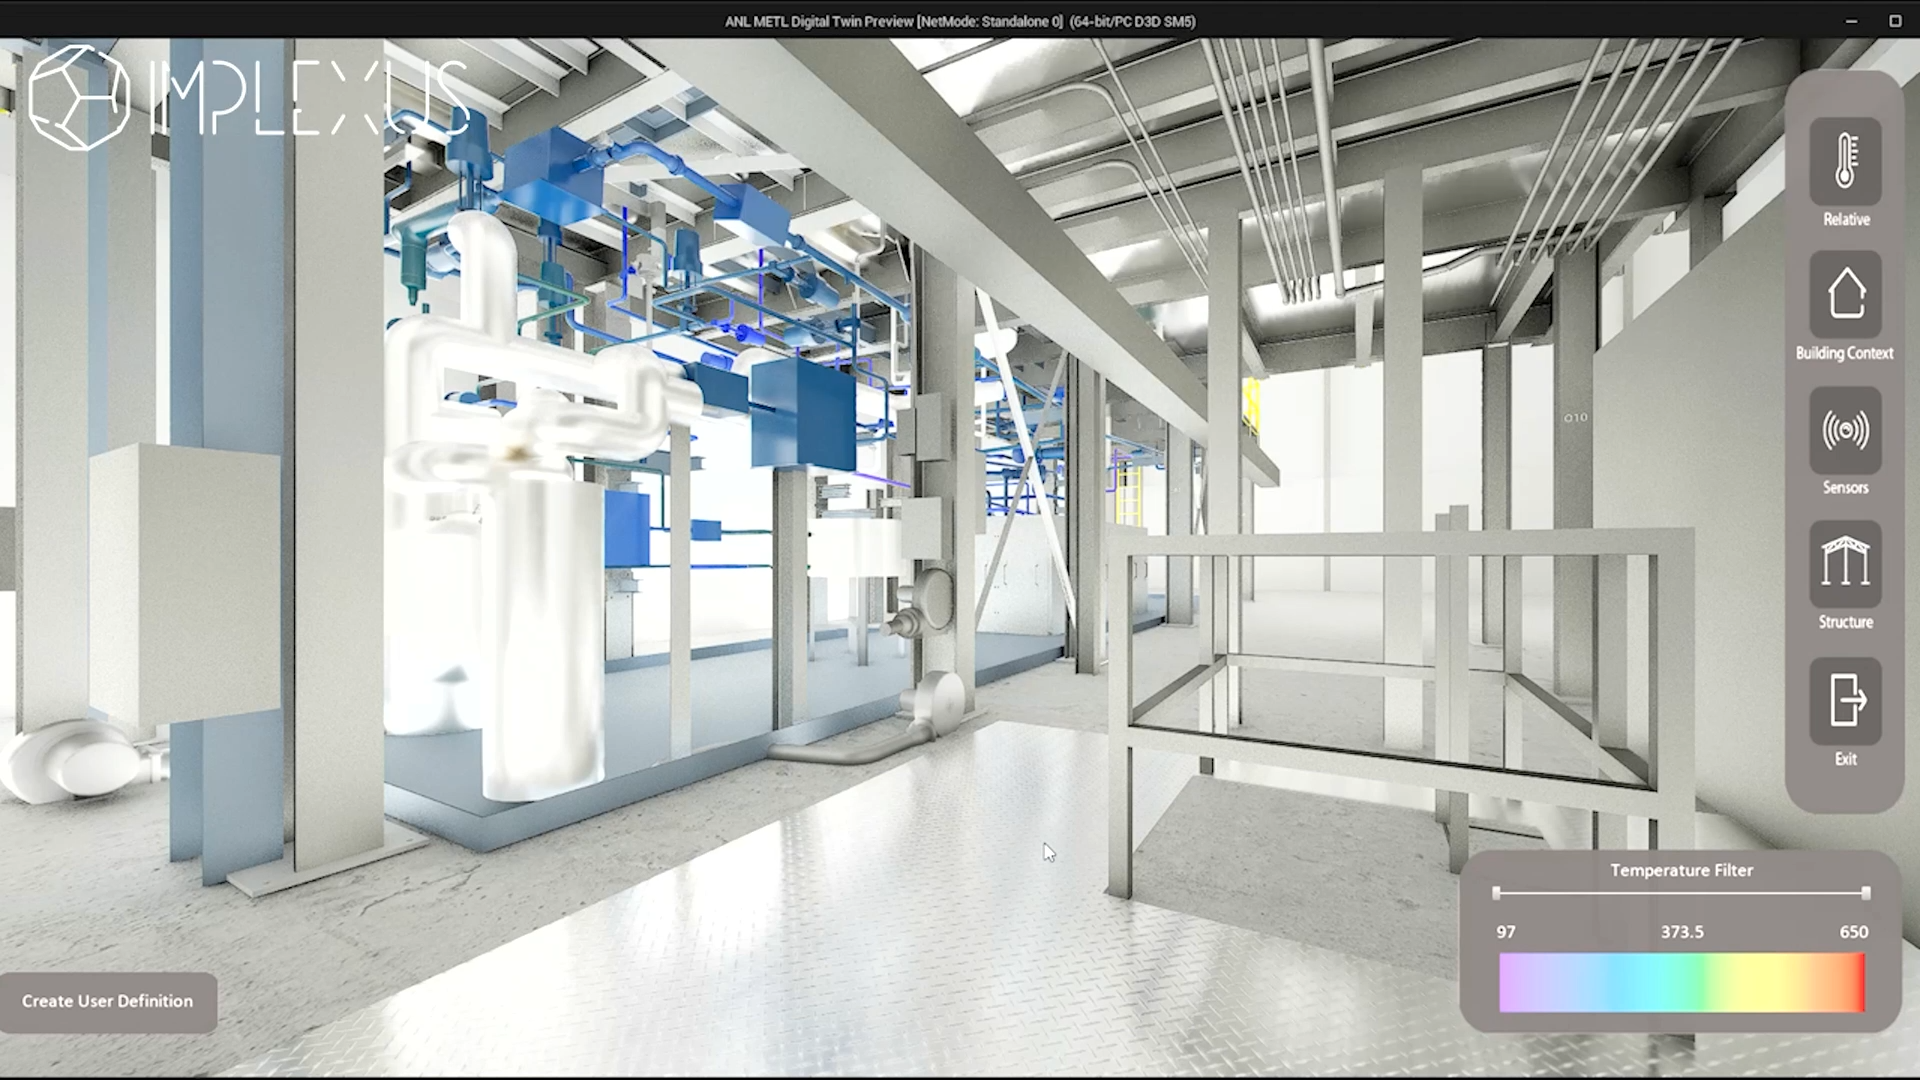
Task: Click the 650 maximum temperature value
Action: point(1854,932)
